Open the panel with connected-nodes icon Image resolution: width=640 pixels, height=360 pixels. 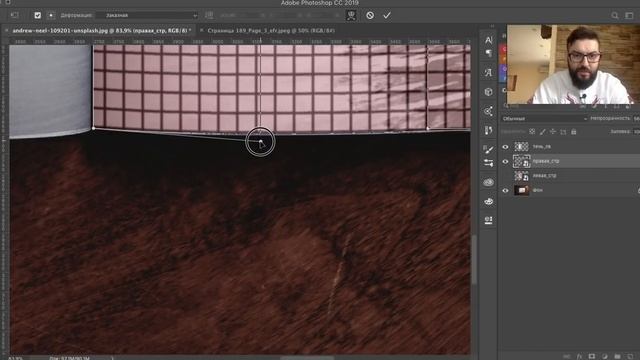(x=489, y=111)
